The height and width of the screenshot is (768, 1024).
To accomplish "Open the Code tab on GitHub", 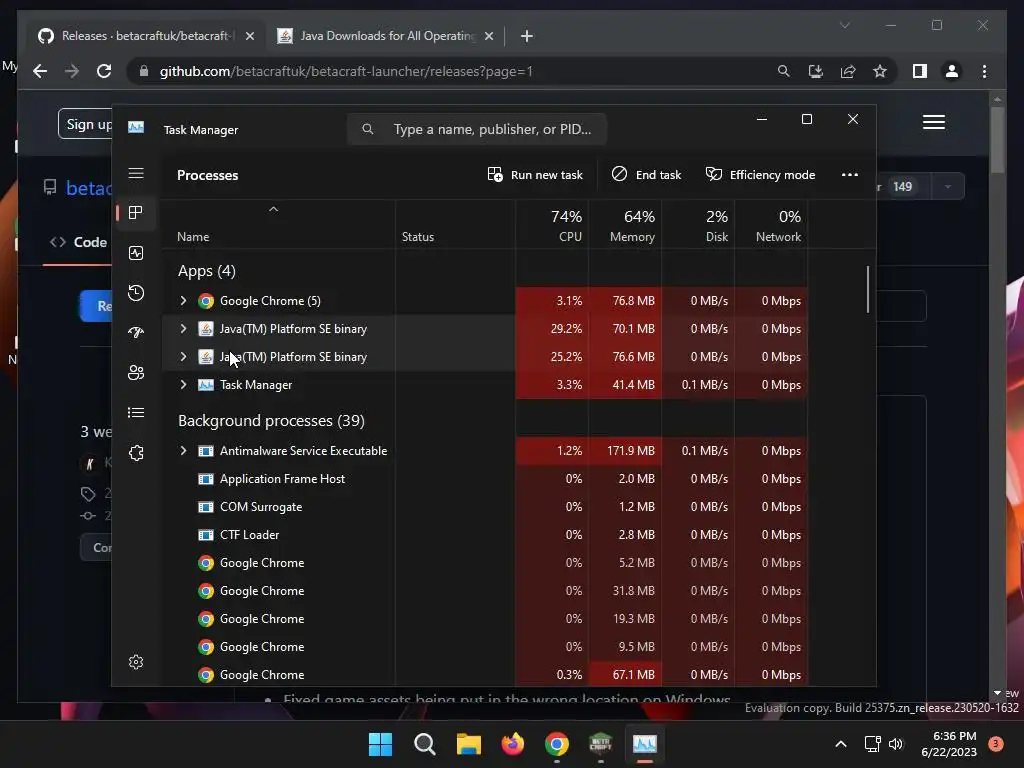I will click(x=78, y=242).
